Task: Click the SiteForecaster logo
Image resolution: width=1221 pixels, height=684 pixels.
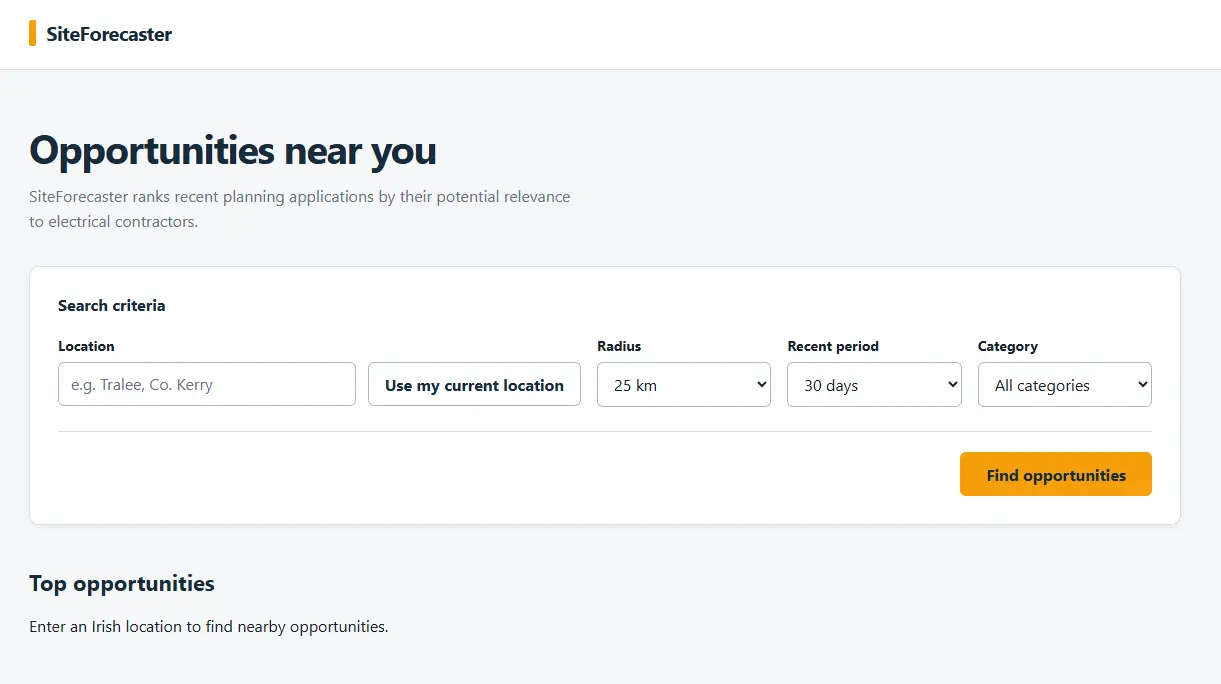Action: (x=101, y=34)
